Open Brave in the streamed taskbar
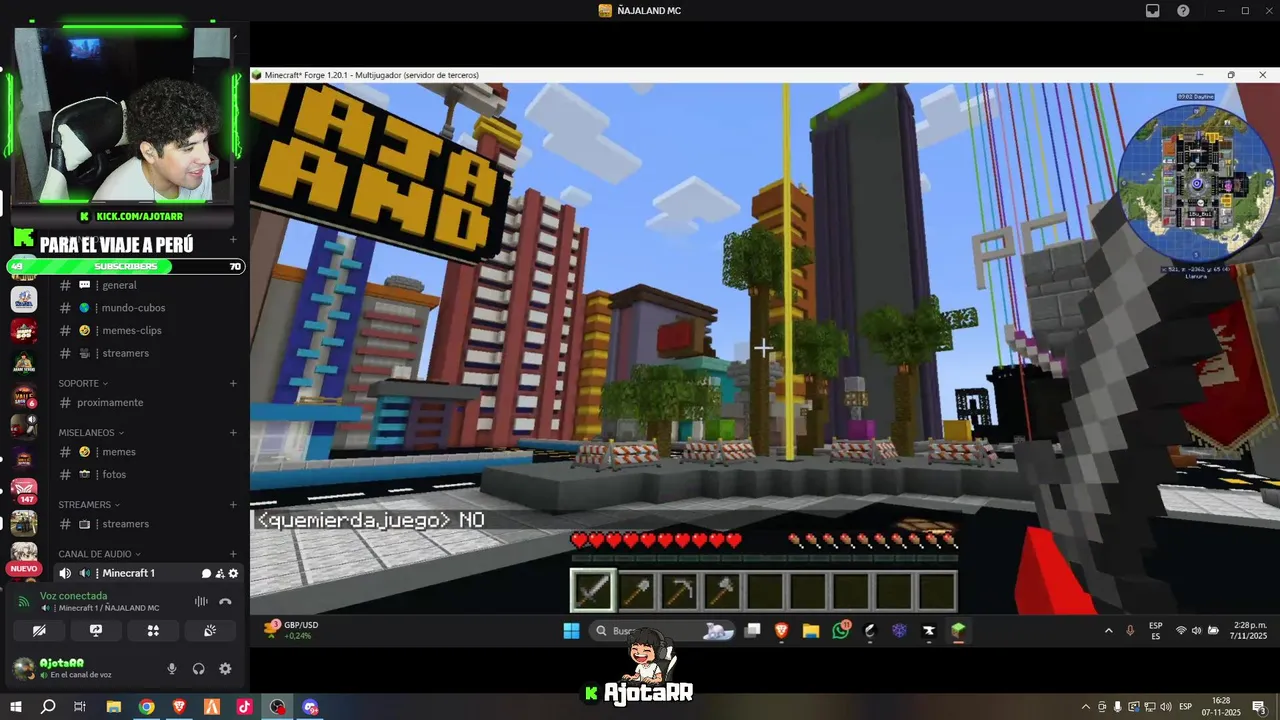 (781, 631)
